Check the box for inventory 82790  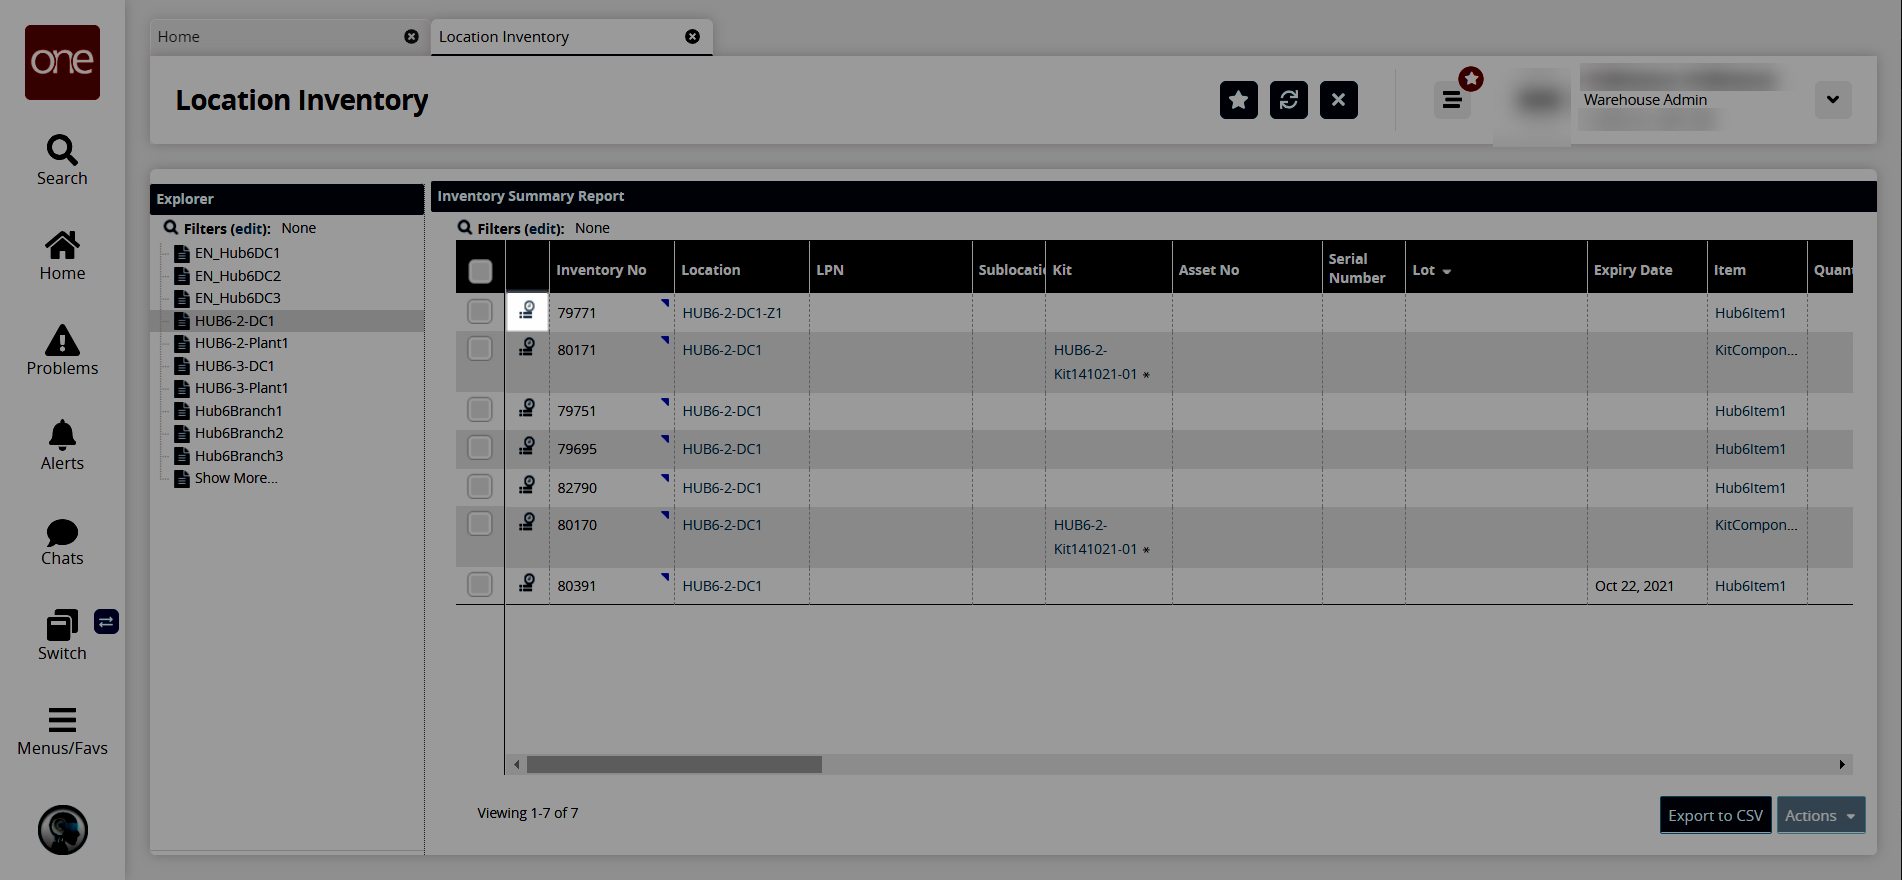point(480,487)
